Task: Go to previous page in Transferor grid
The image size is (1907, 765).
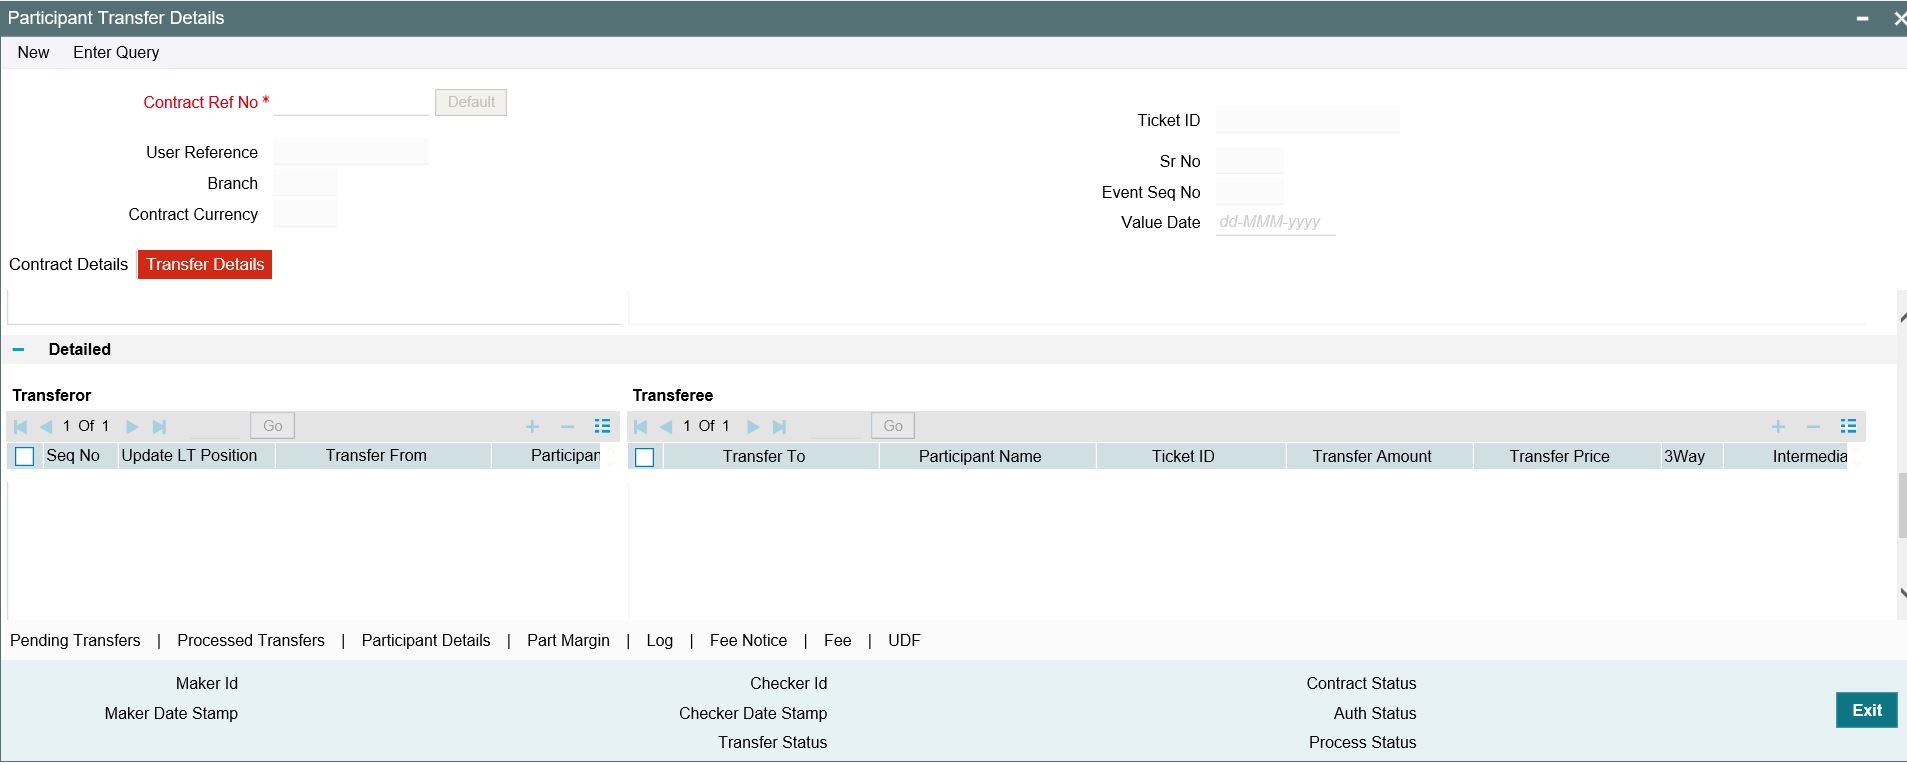Action: pyautogui.click(x=46, y=427)
